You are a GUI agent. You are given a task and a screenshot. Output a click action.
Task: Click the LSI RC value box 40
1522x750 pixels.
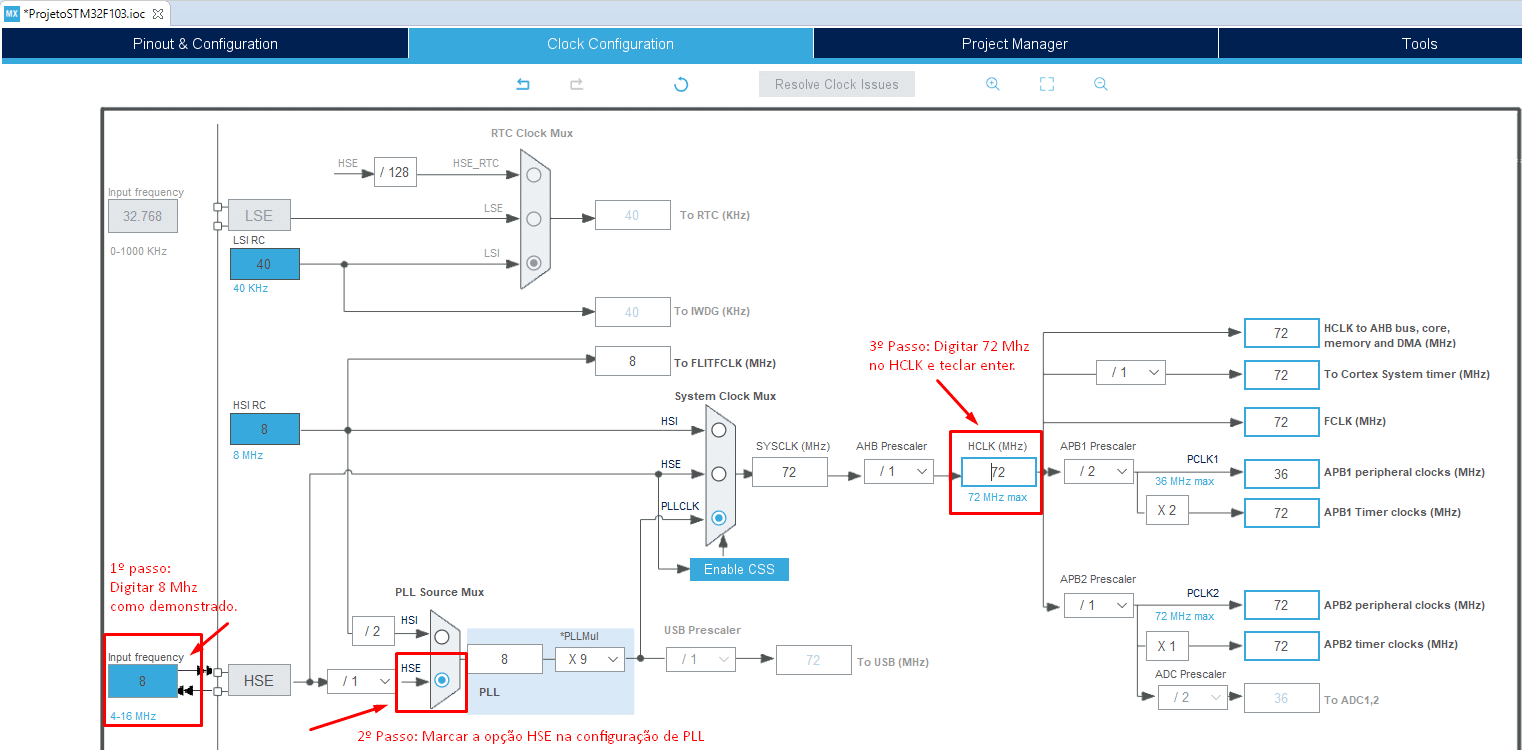tap(264, 264)
